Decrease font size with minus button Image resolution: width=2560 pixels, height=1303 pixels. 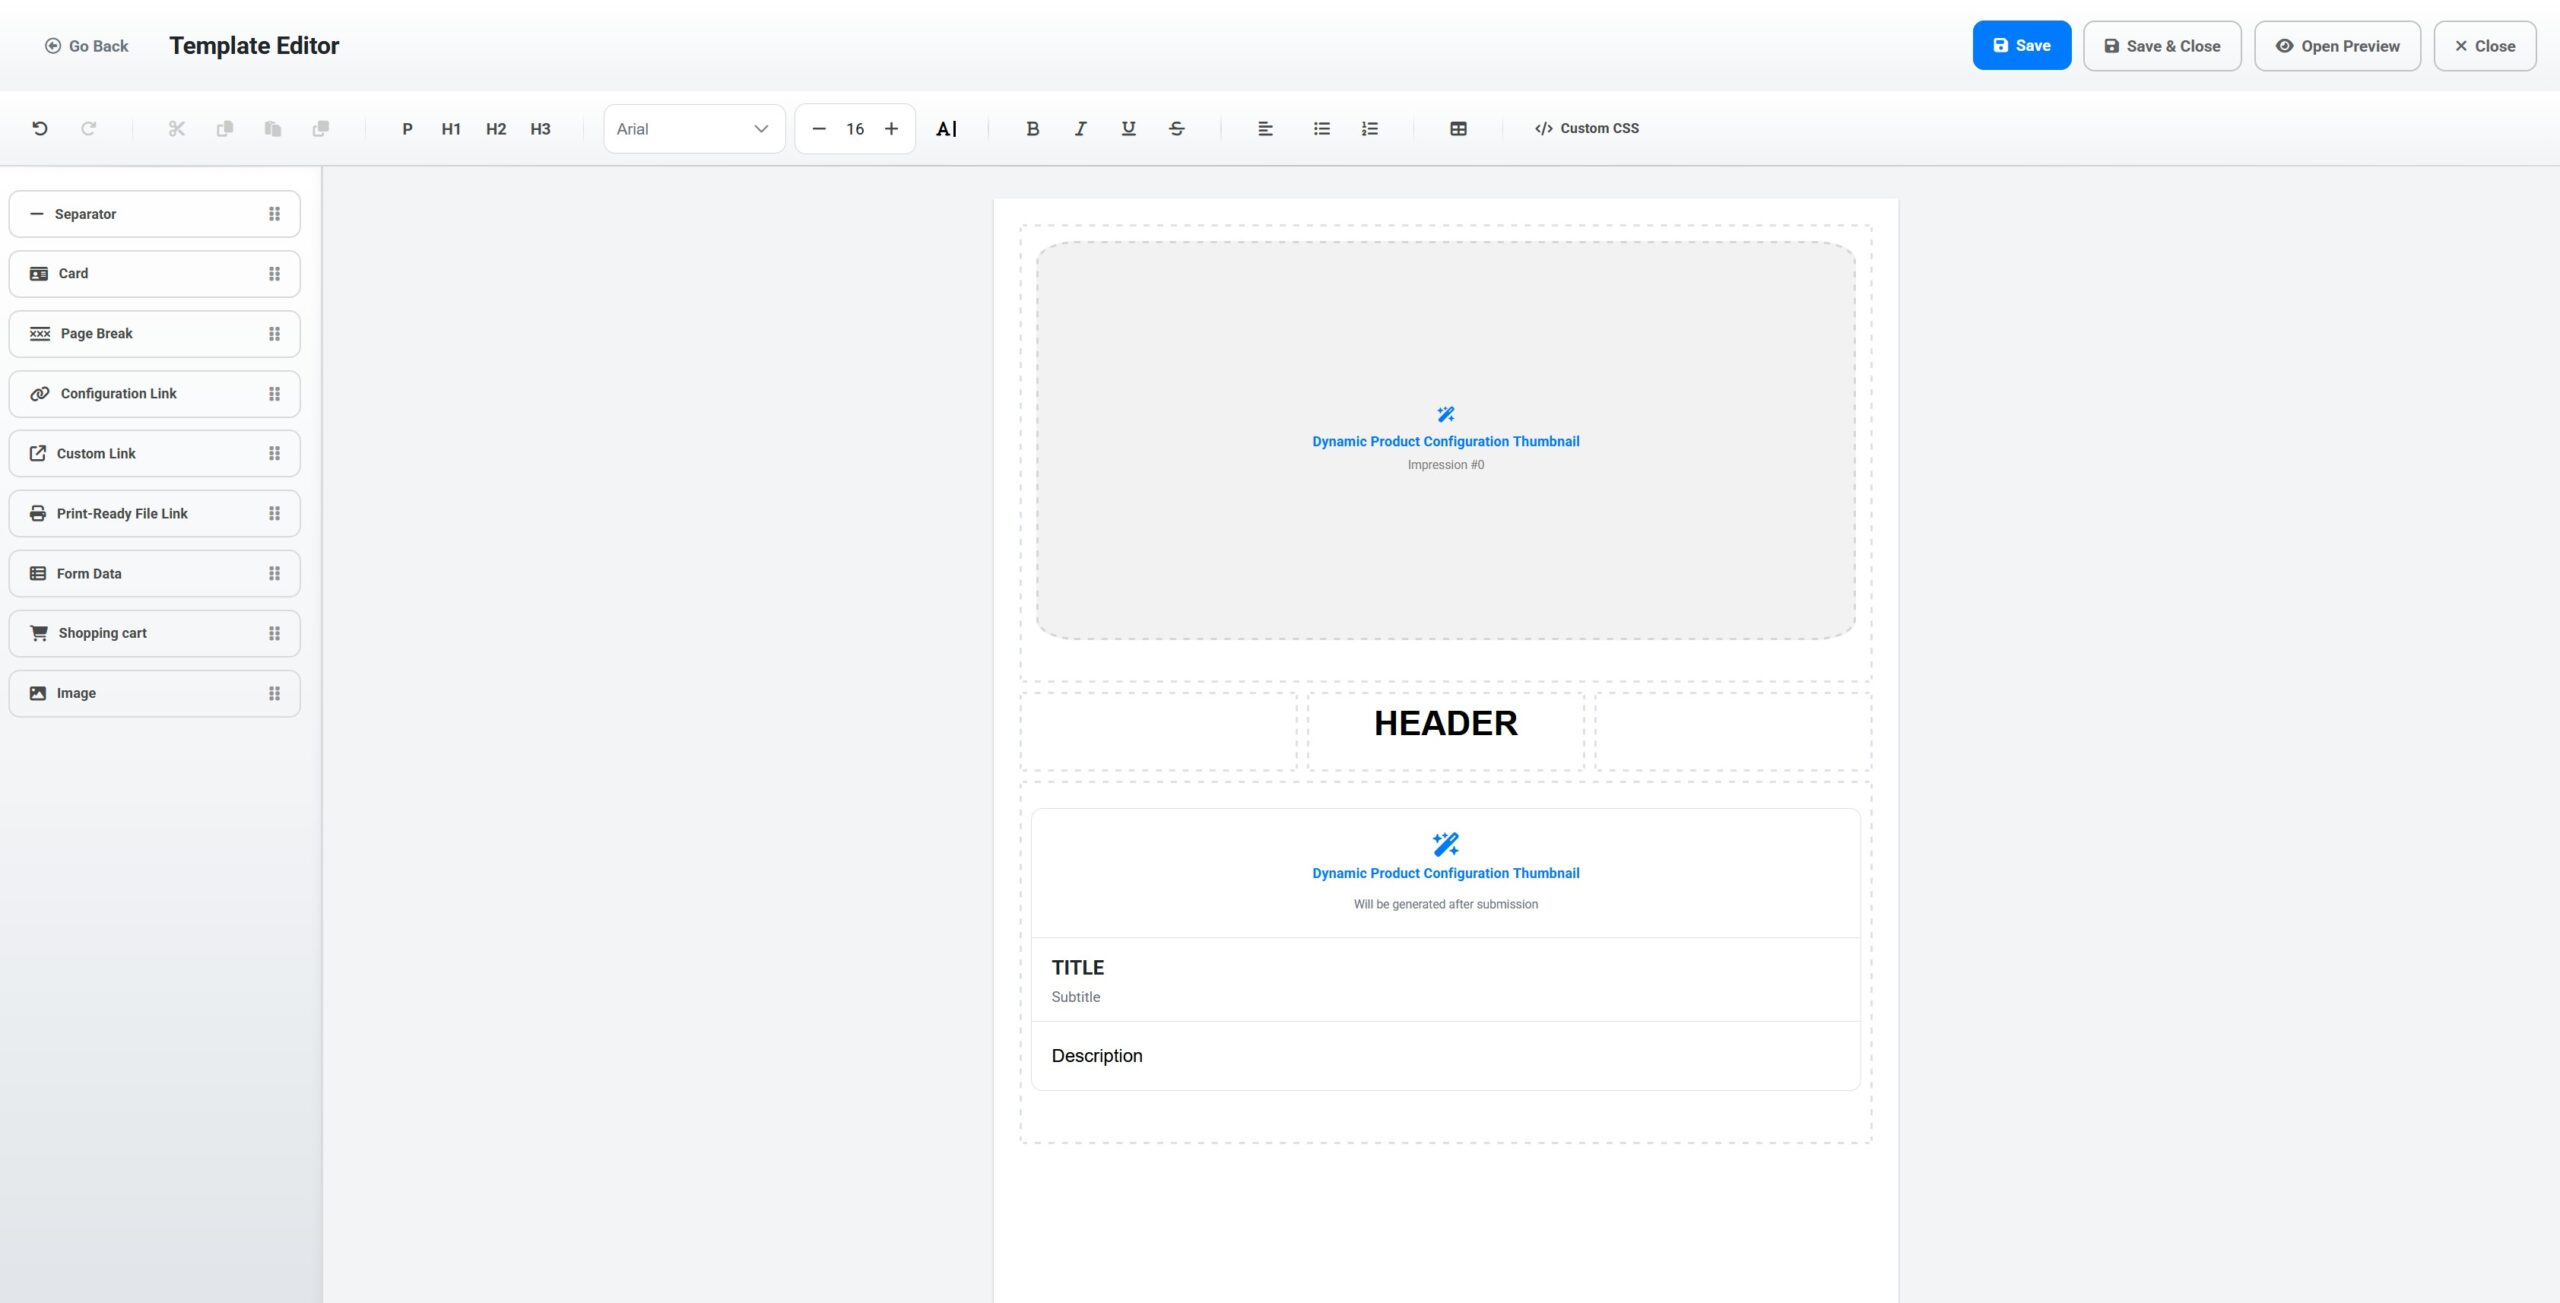point(819,128)
